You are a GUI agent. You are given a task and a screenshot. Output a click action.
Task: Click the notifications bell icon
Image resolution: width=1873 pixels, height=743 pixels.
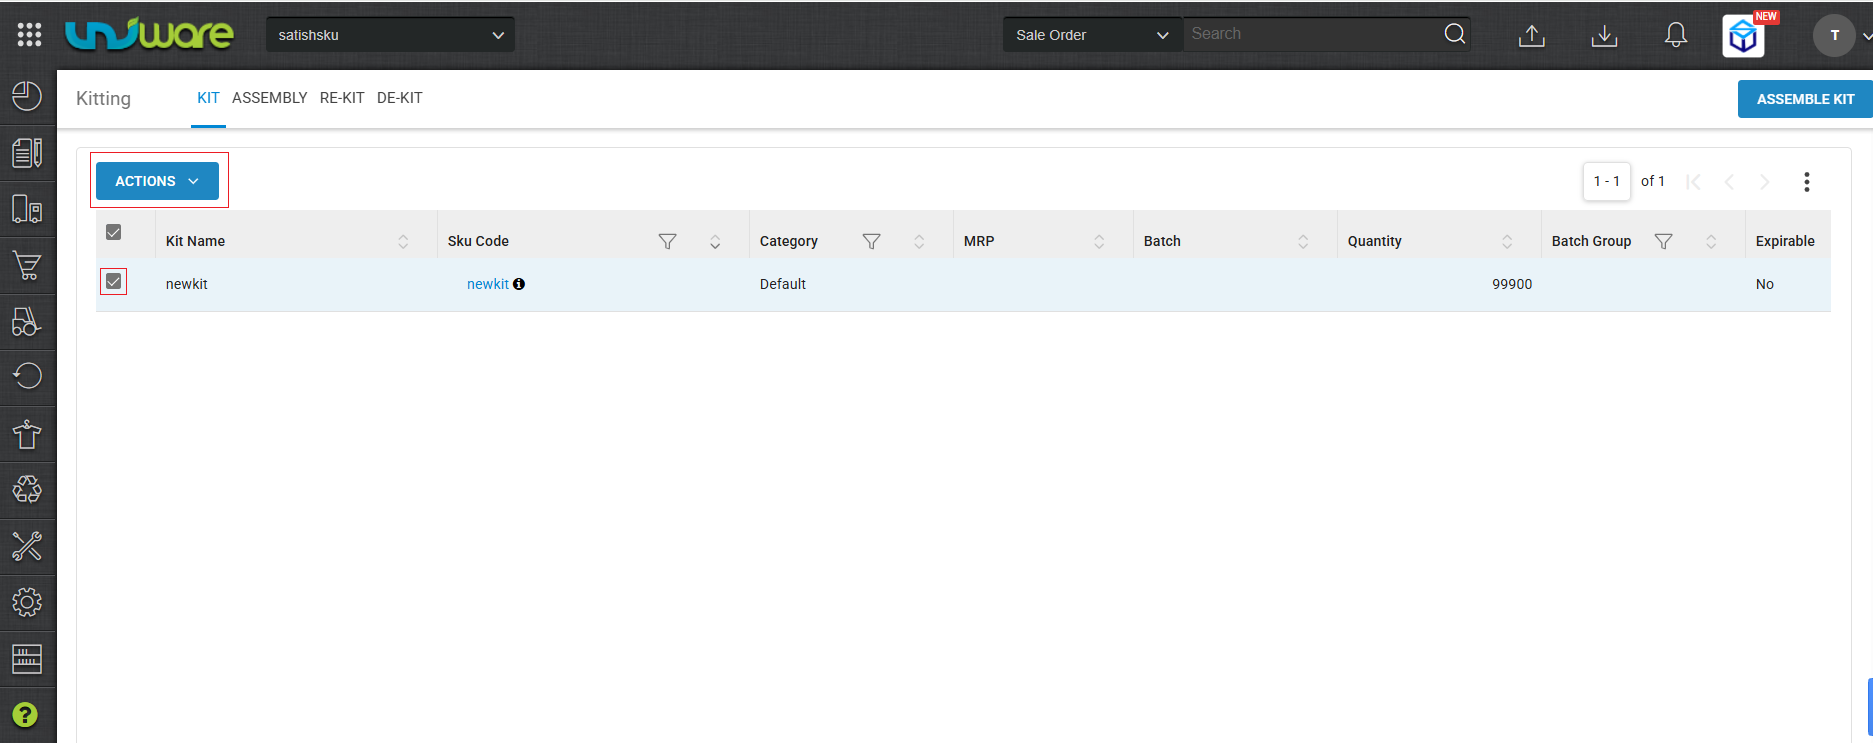point(1676,35)
